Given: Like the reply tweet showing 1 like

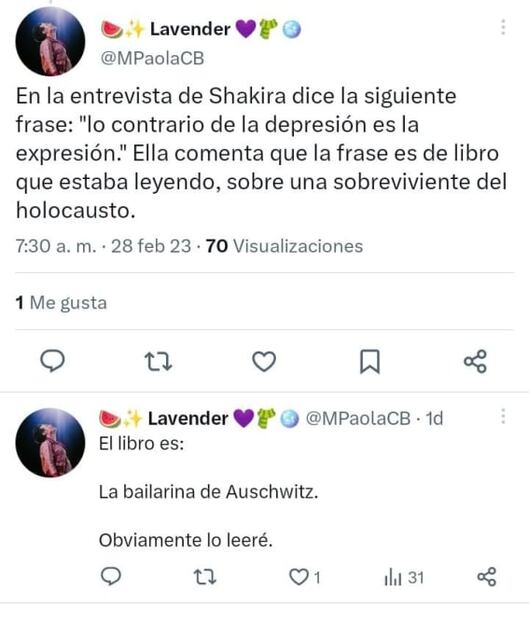Looking at the screenshot, I should coord(304,577).
